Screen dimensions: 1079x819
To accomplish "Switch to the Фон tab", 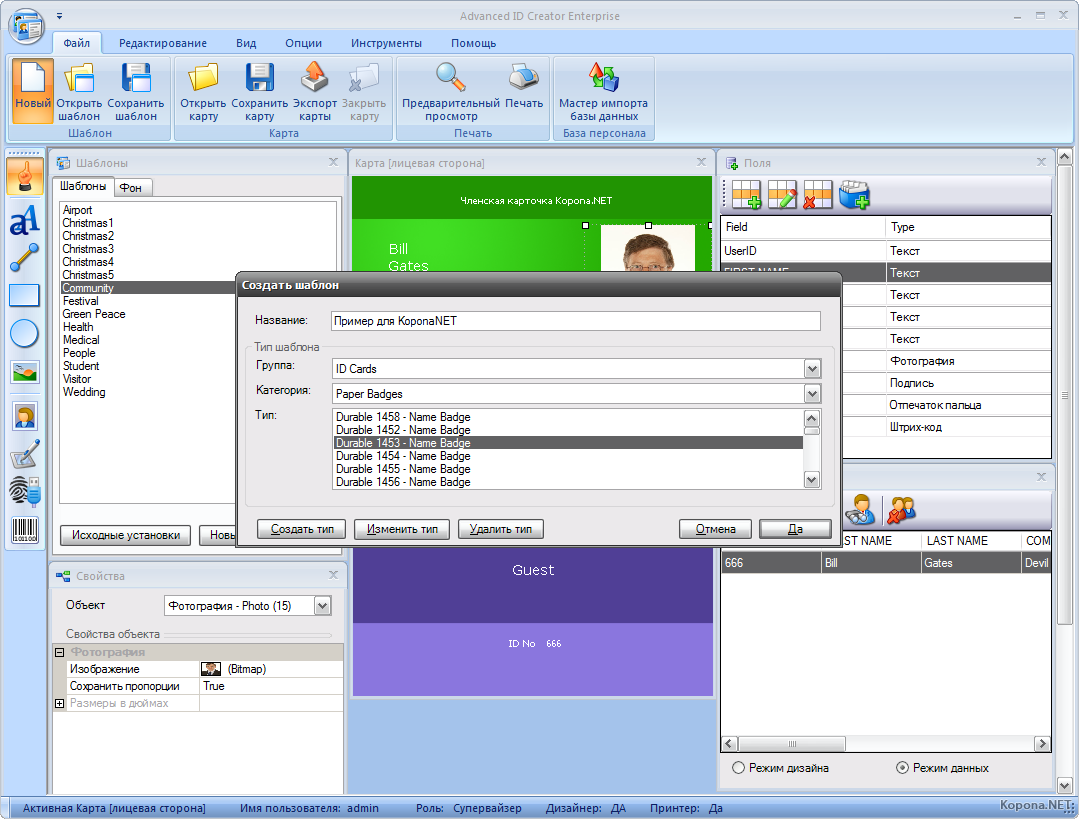I will [130, 187].
